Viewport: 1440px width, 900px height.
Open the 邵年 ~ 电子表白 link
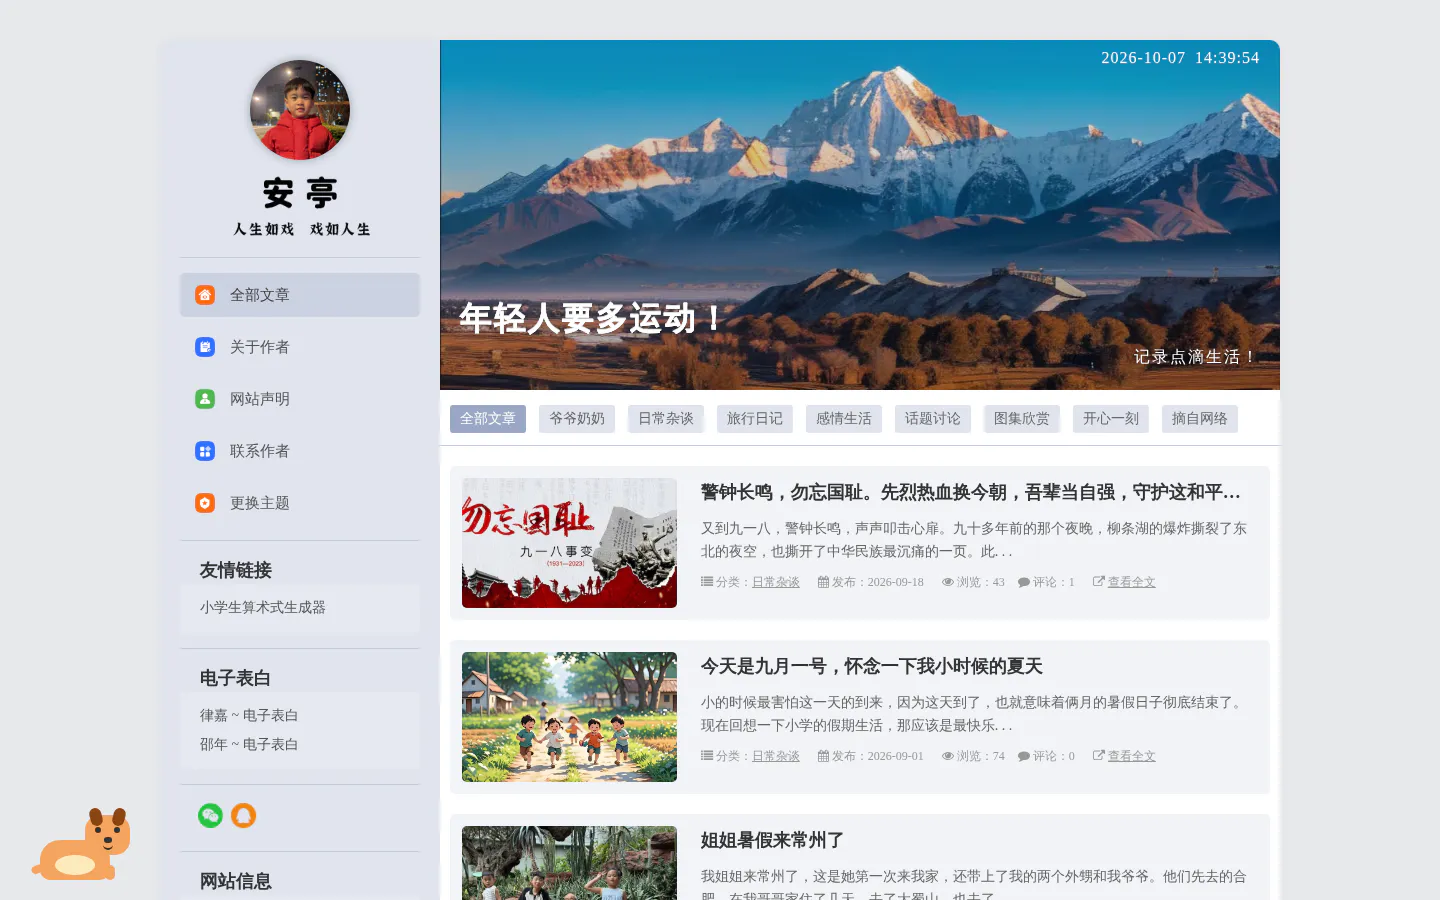pyautogui.click(x=249, y=744)
